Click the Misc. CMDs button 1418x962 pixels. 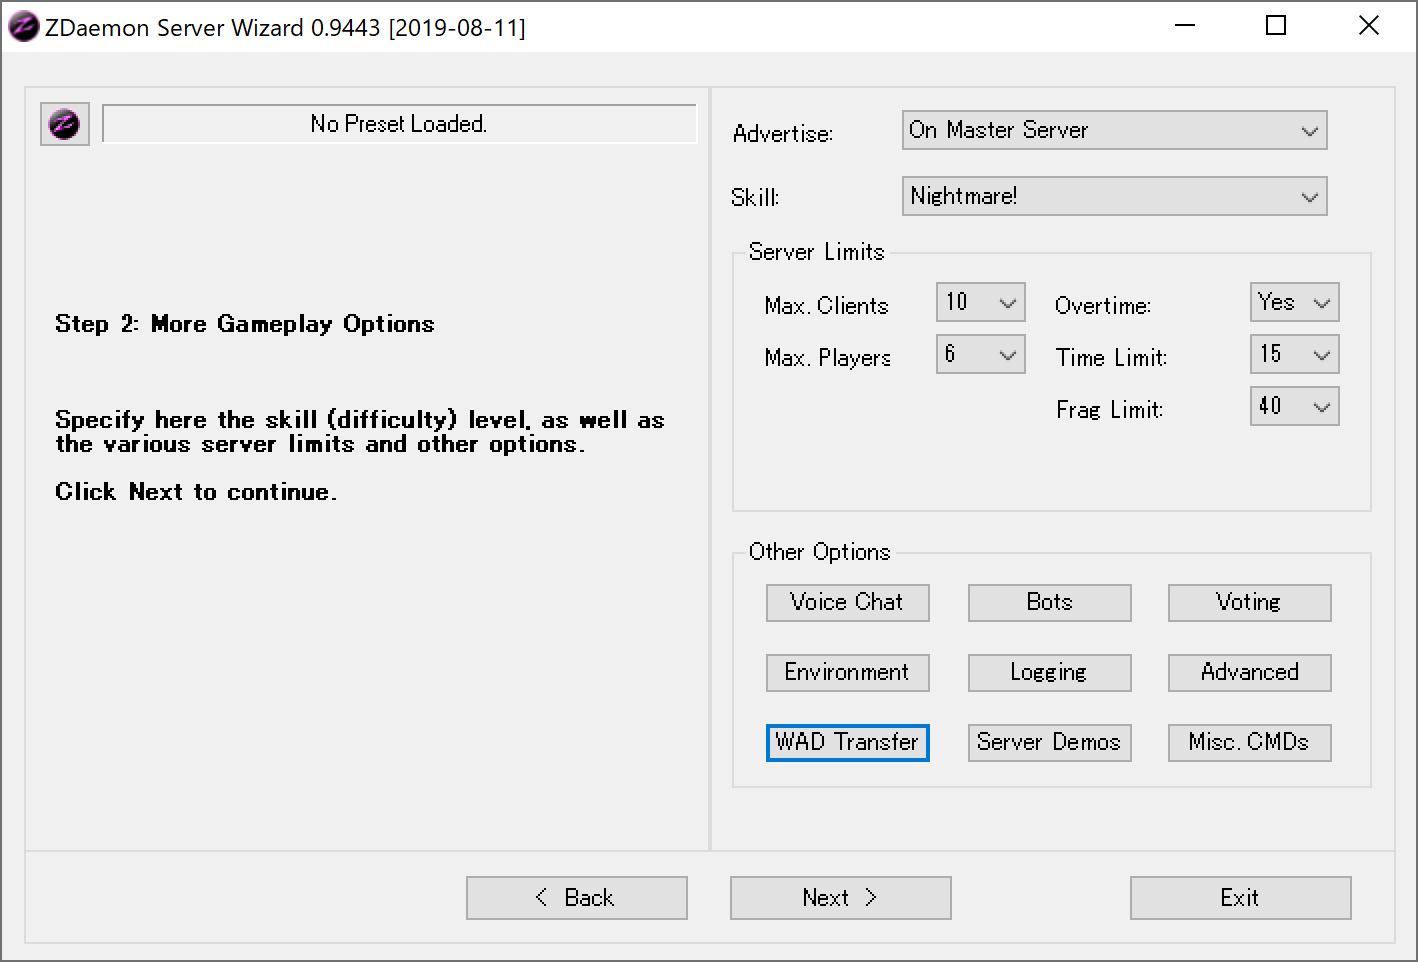pyautogui.click(x=1249, y=743)
